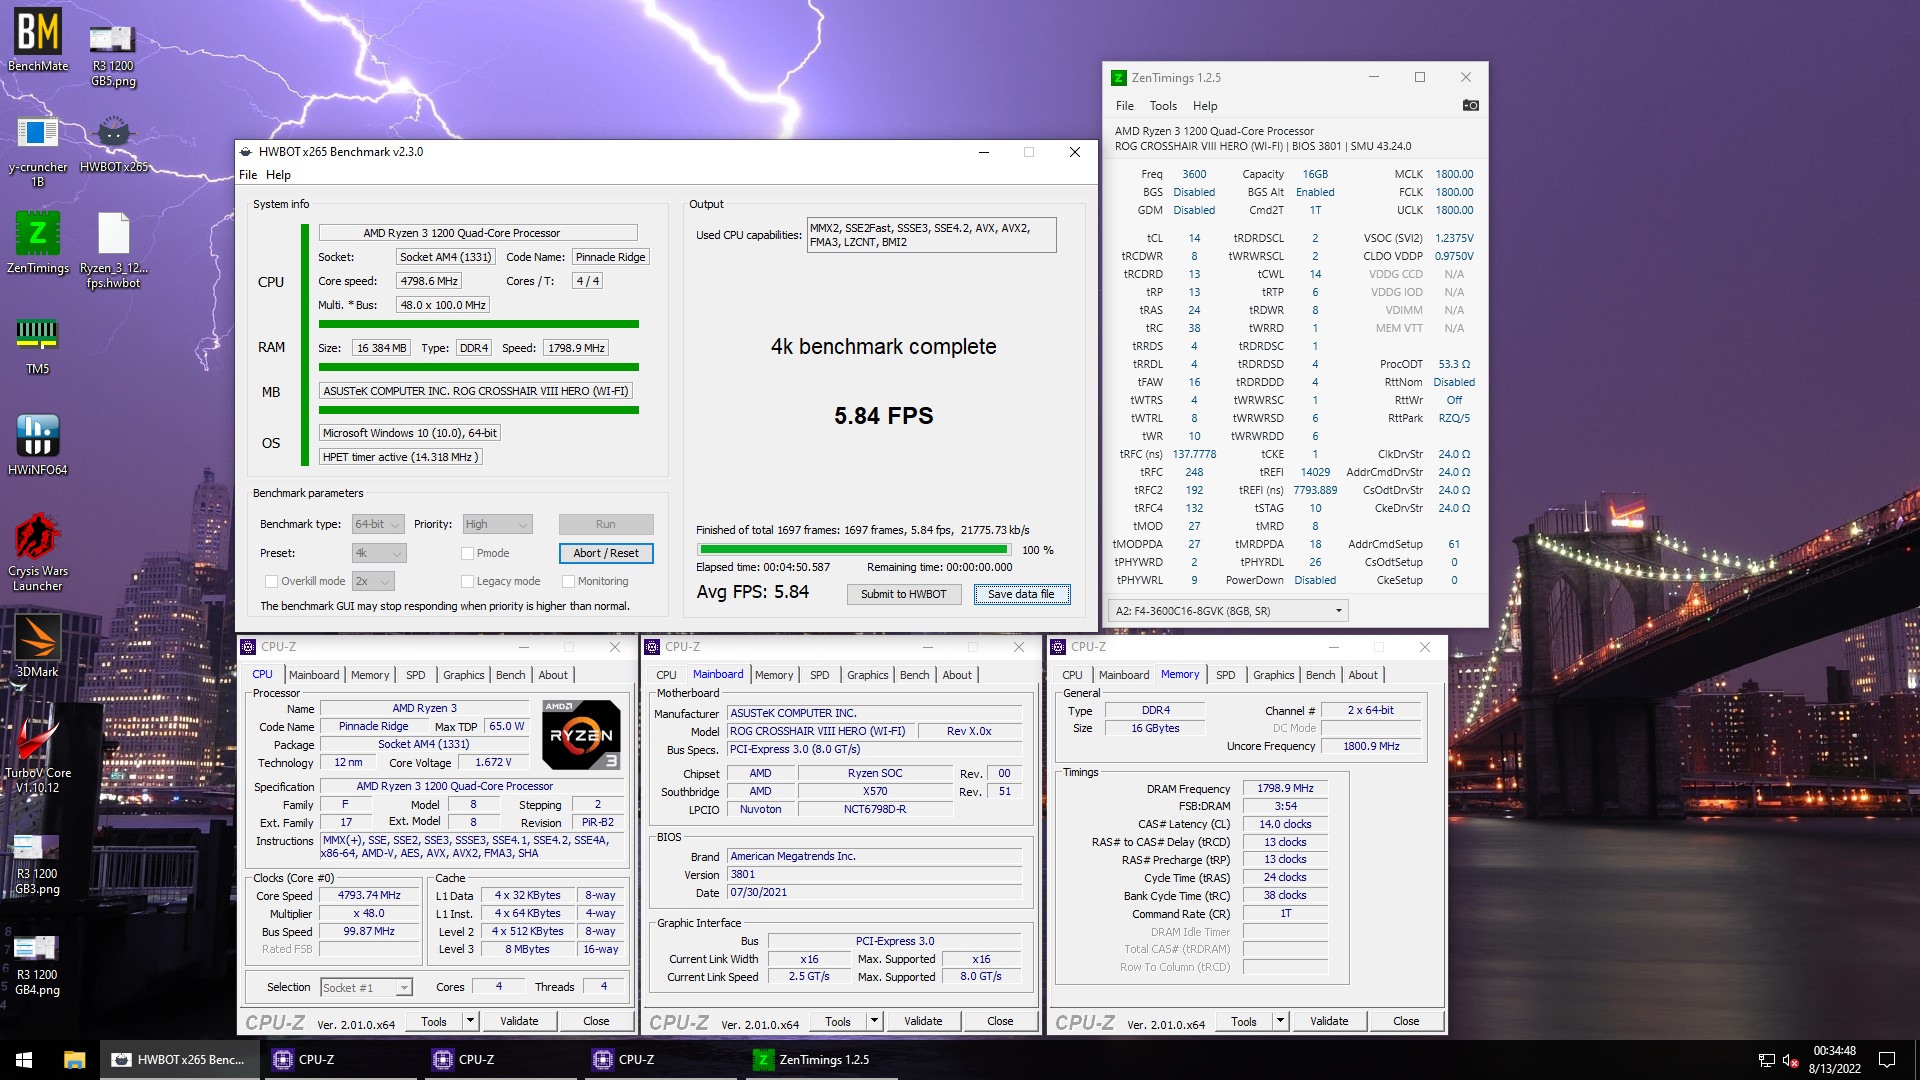This screenshot has width=1920, height=1080.
Task: Click the benchmark progress bar at 100%
Action: click(854, 549)
